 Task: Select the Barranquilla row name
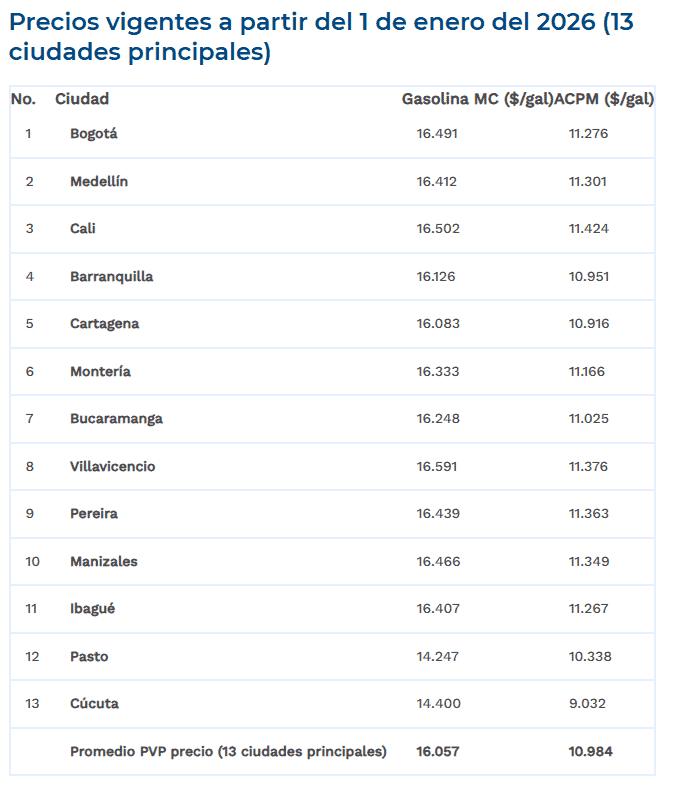[111, 277]
